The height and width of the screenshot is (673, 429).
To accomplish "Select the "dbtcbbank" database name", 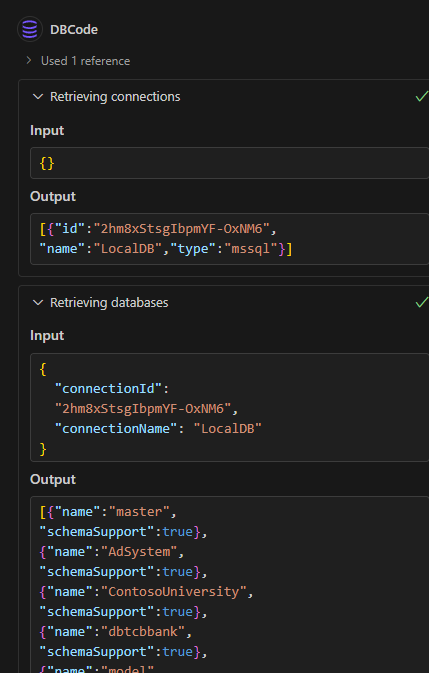I will [143, 631].
